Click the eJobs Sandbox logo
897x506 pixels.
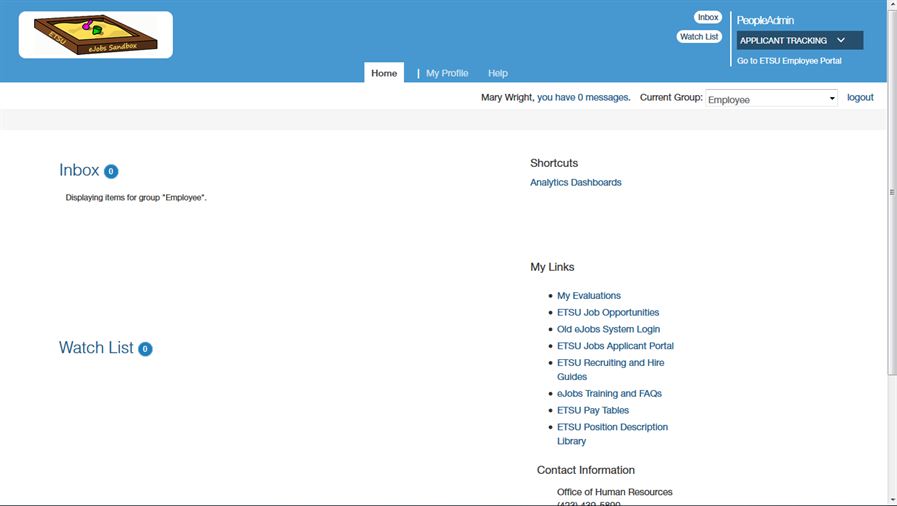[95, 35]
